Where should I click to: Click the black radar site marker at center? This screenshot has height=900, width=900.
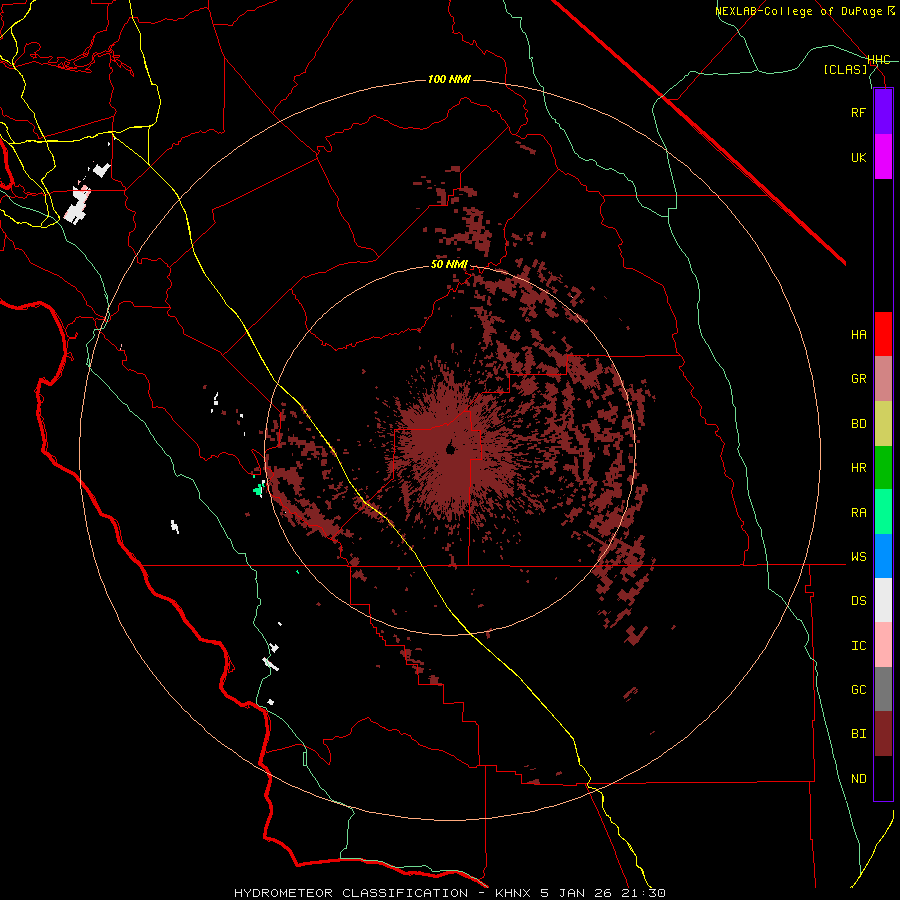point(450,448)
